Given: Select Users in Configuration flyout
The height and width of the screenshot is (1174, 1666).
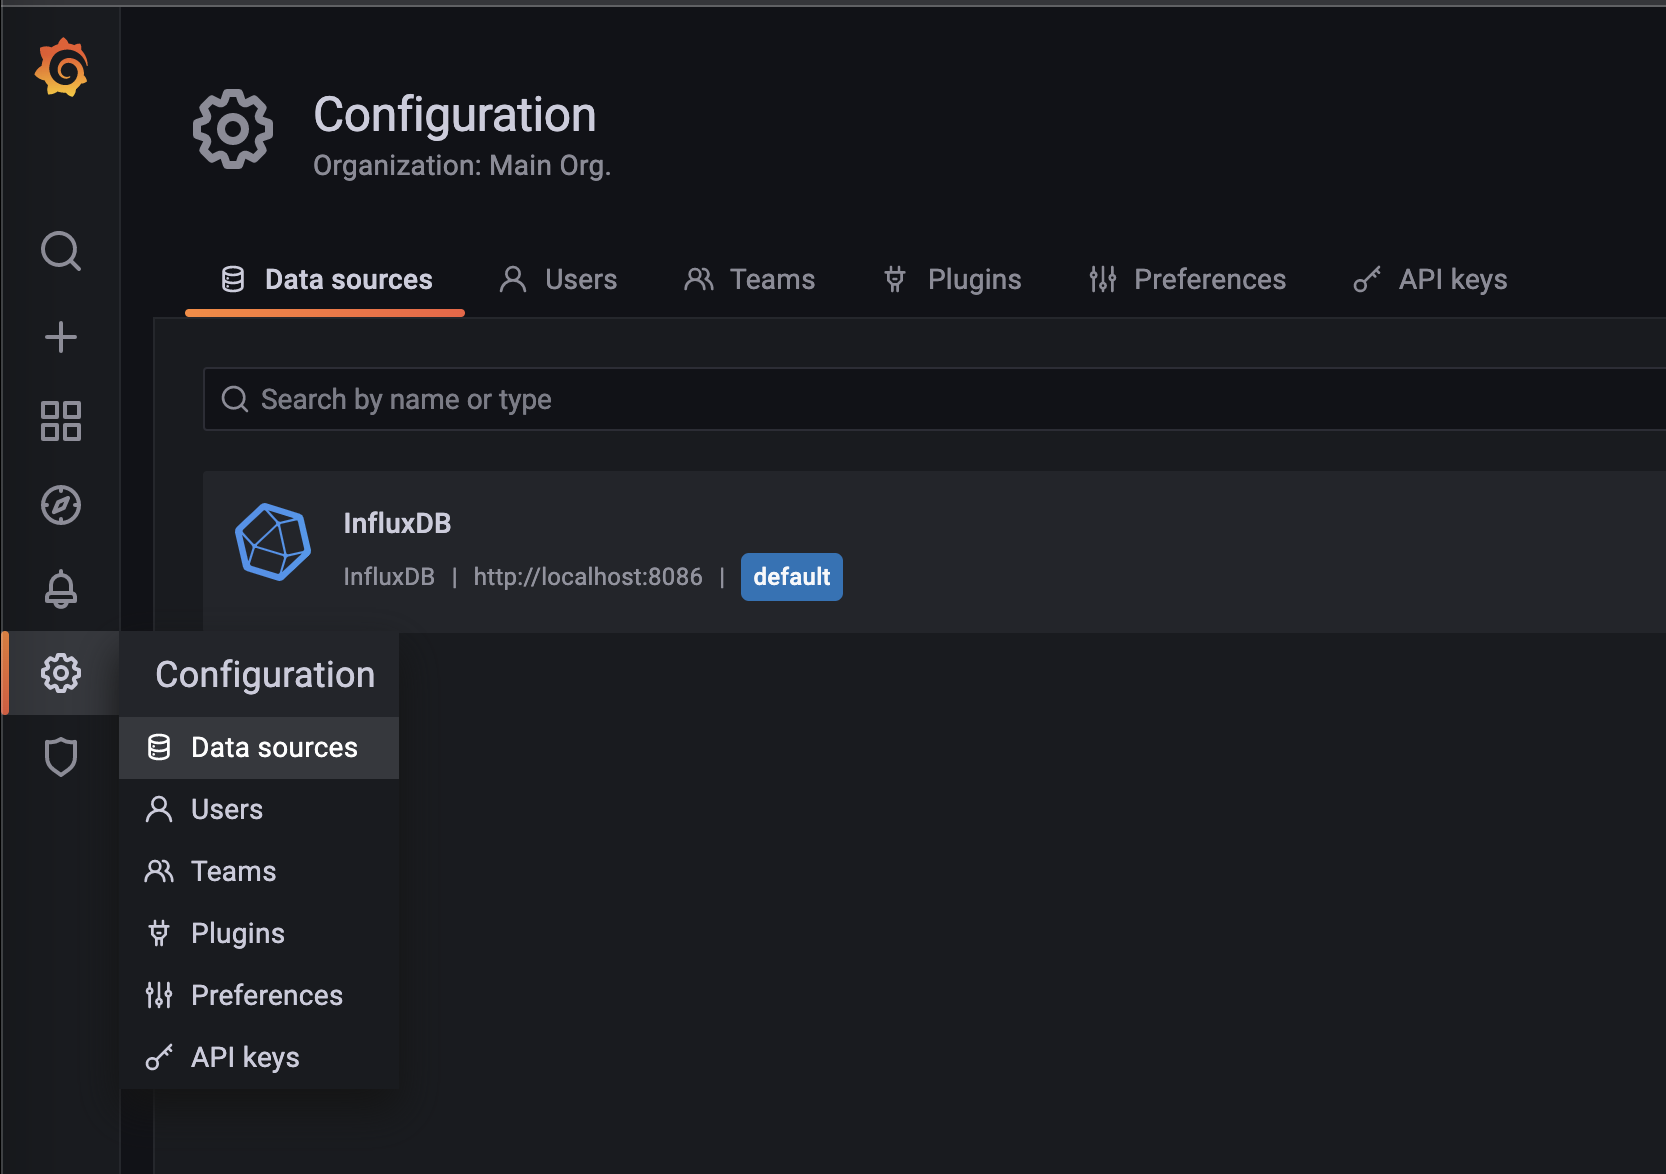Looking at the screenshot, I should coord(259,809).
